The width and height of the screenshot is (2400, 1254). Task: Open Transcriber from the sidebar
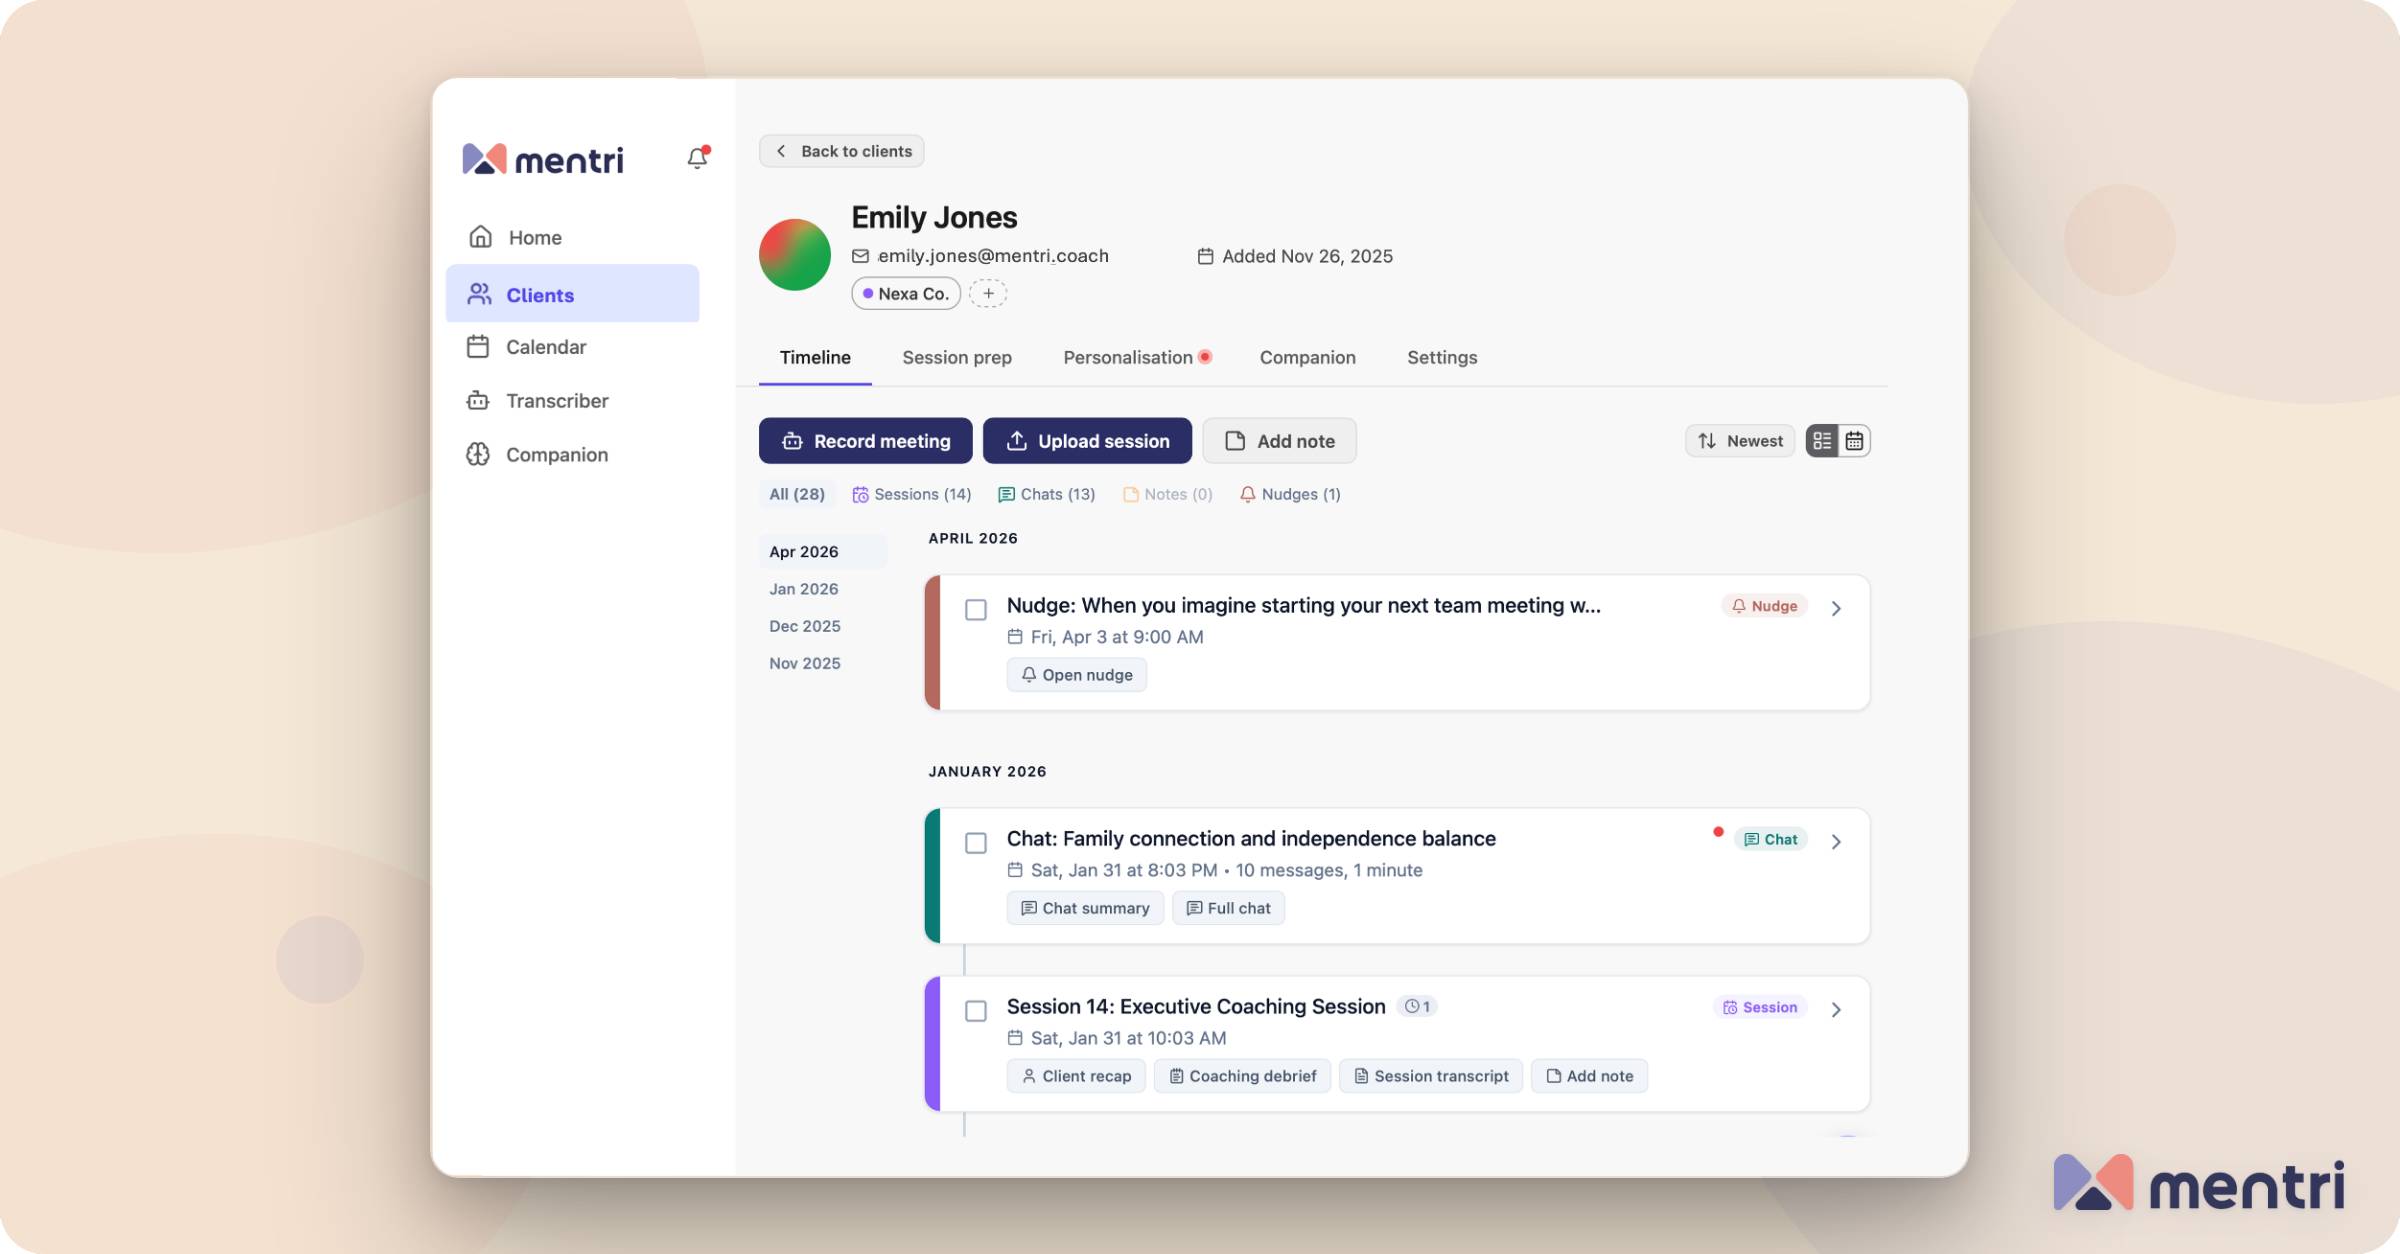click(x=556, y=401)
